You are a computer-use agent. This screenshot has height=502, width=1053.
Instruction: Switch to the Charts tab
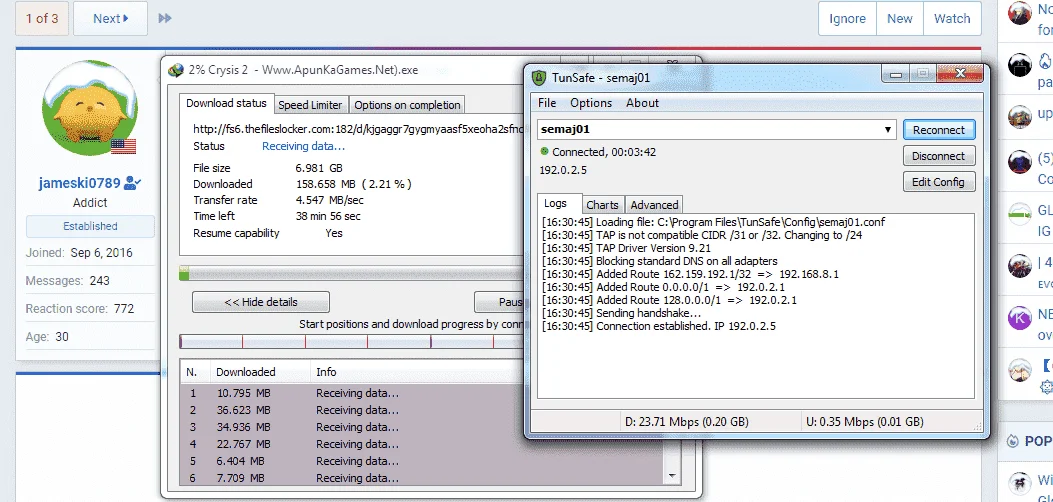(x=602, y=205)
